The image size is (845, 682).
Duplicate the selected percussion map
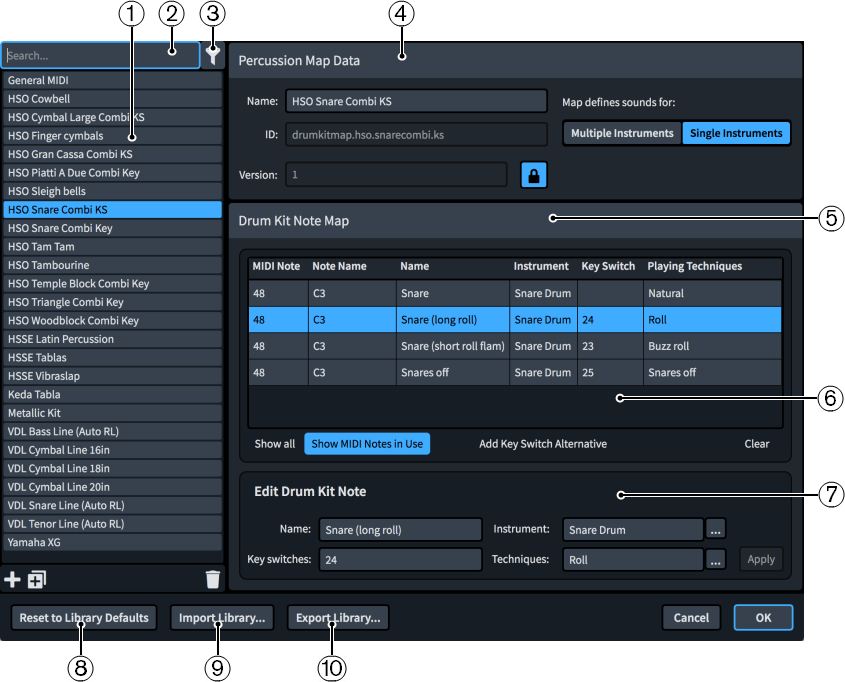click(x=34, y=578)
